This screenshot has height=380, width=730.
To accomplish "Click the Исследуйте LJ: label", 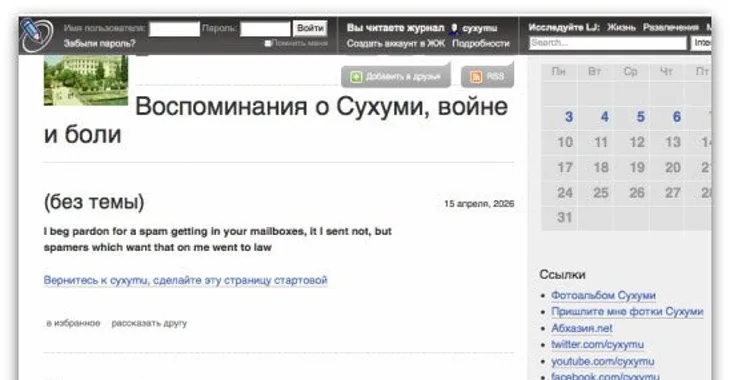I will 564,27.
